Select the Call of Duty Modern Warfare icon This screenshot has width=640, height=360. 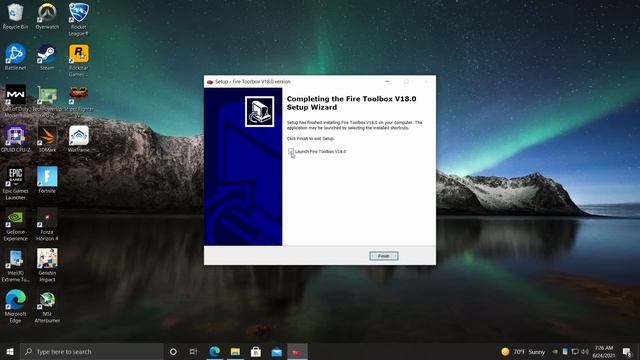coord(15,101)
